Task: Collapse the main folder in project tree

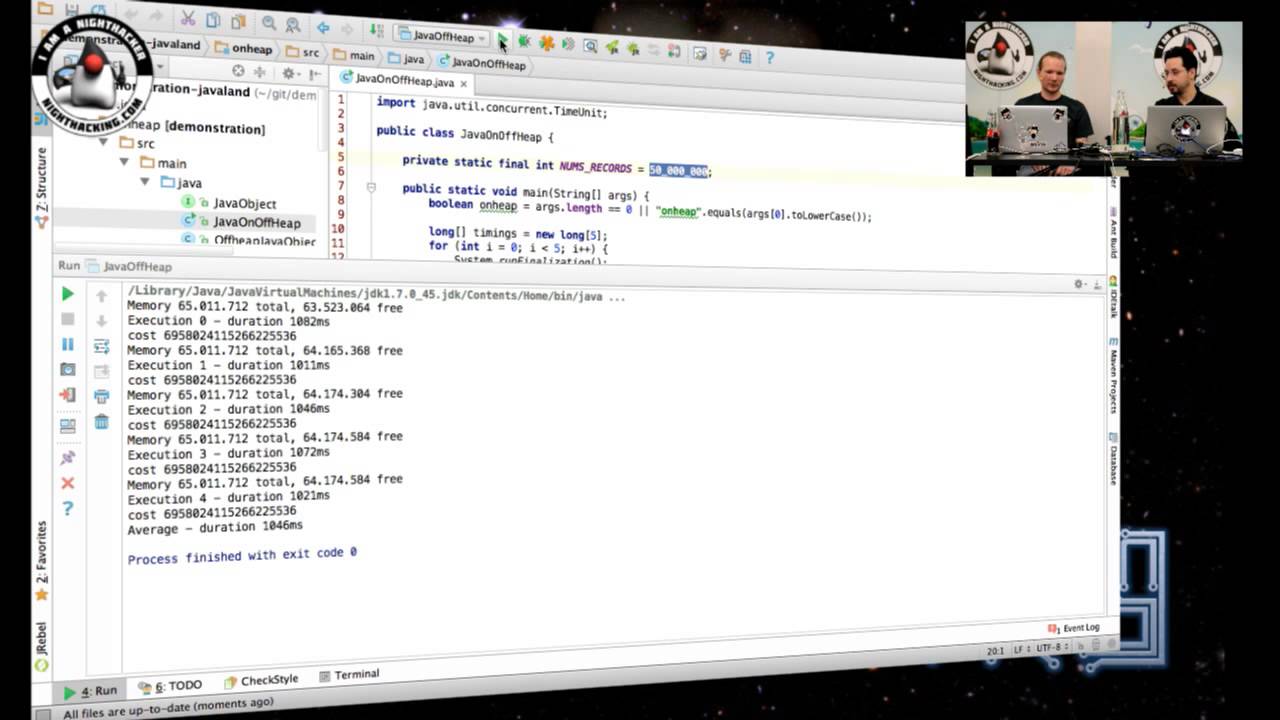Action: [x=124, y=162]
